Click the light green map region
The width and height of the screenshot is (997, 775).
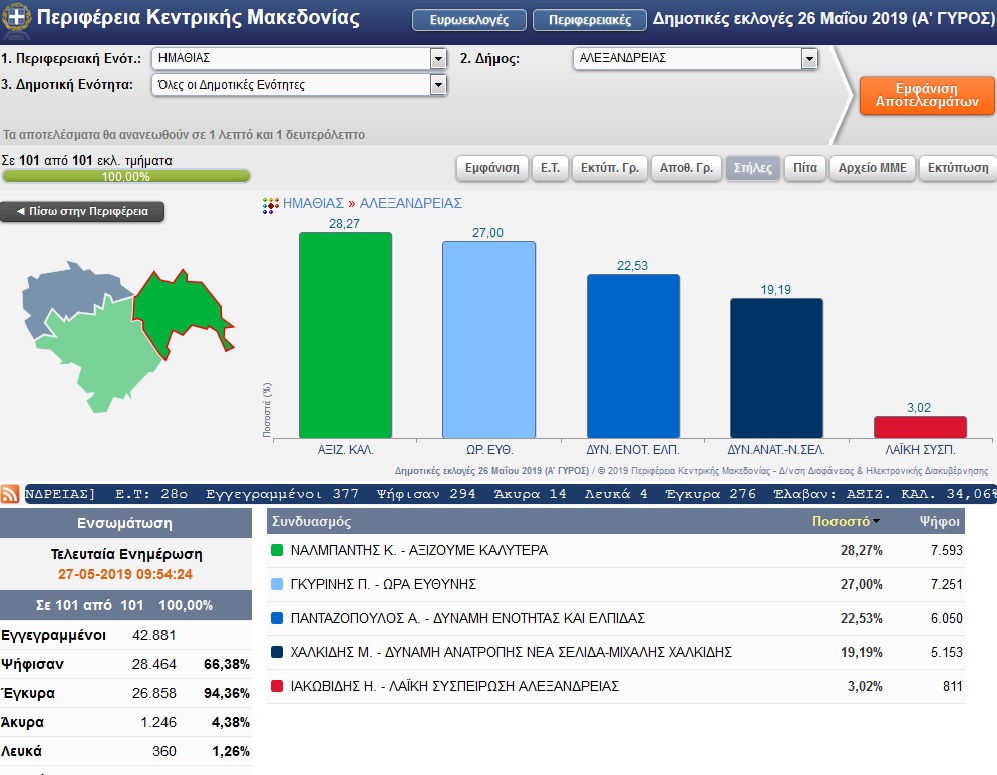[105, 353]
